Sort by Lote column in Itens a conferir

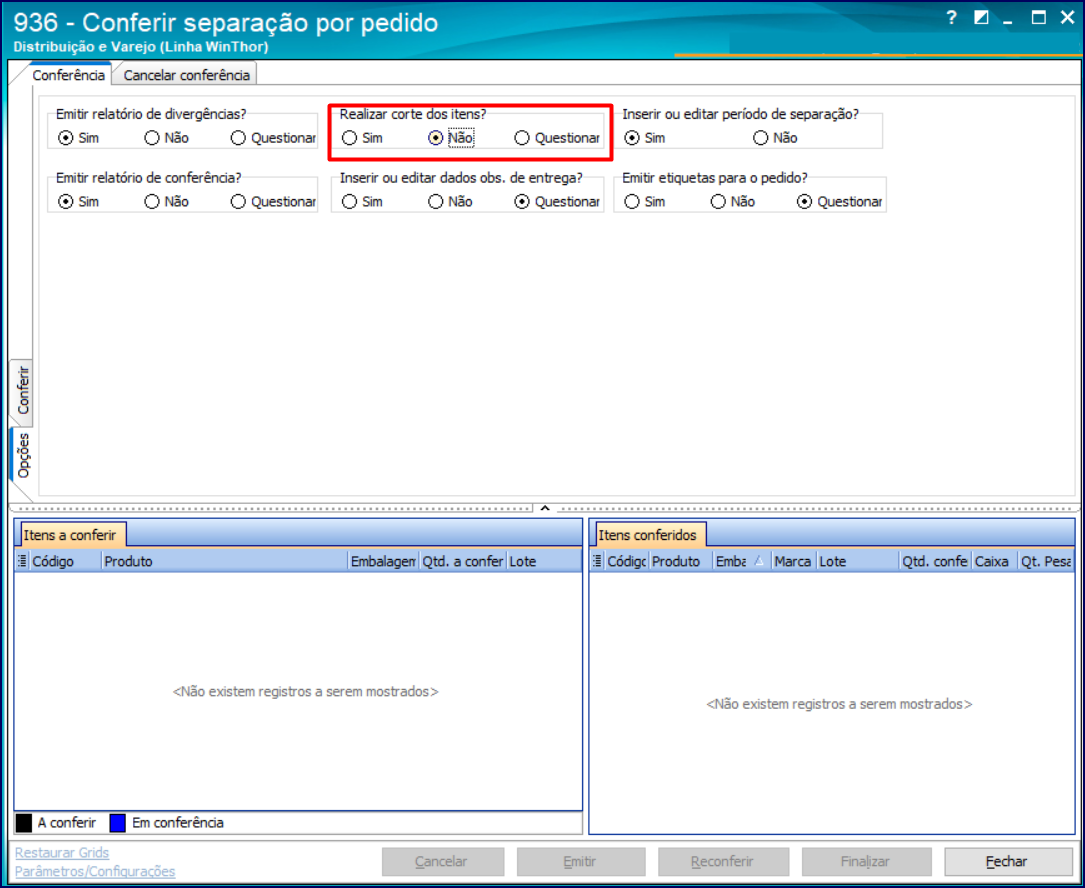coord(543,561)
